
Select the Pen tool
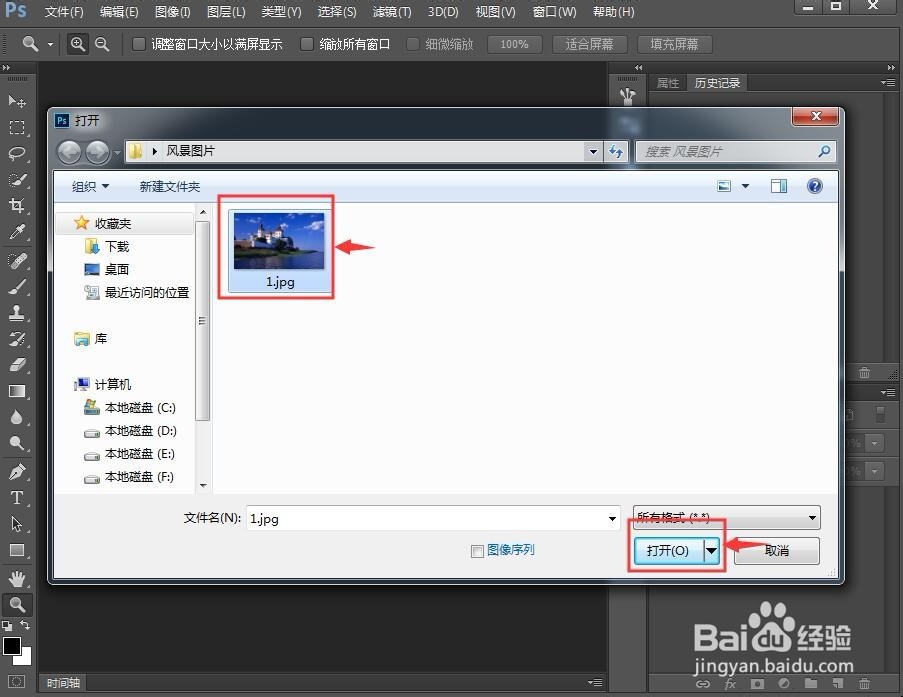17,472
